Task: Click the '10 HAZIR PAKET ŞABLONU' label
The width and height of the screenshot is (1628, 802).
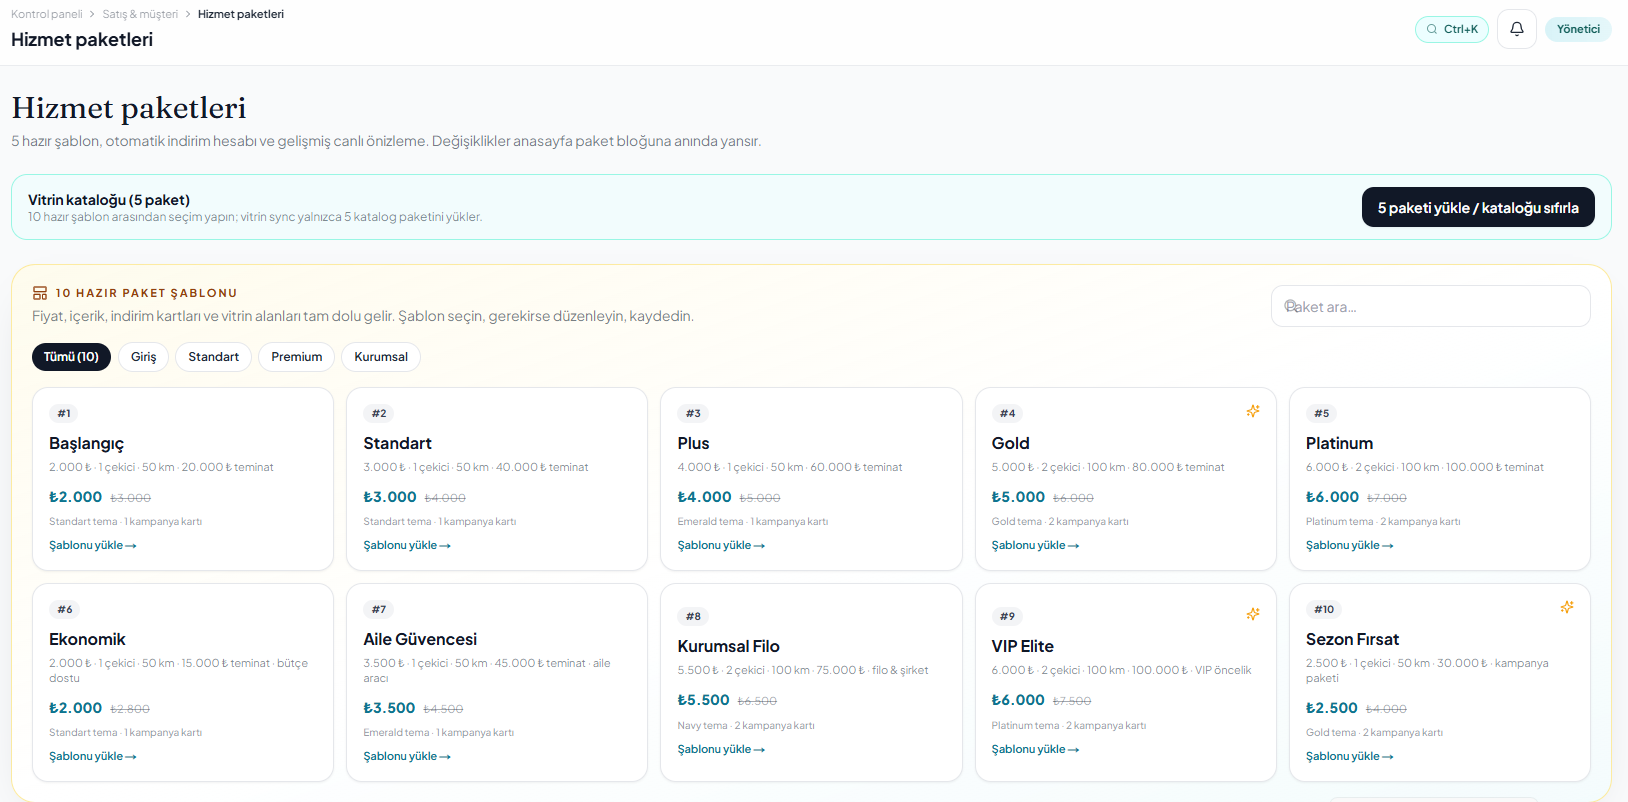Action: coord(146,293)
